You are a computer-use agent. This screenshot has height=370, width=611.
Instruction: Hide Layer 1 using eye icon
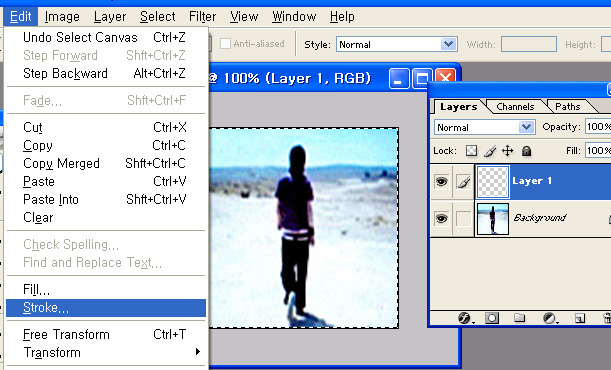(441, 181)
